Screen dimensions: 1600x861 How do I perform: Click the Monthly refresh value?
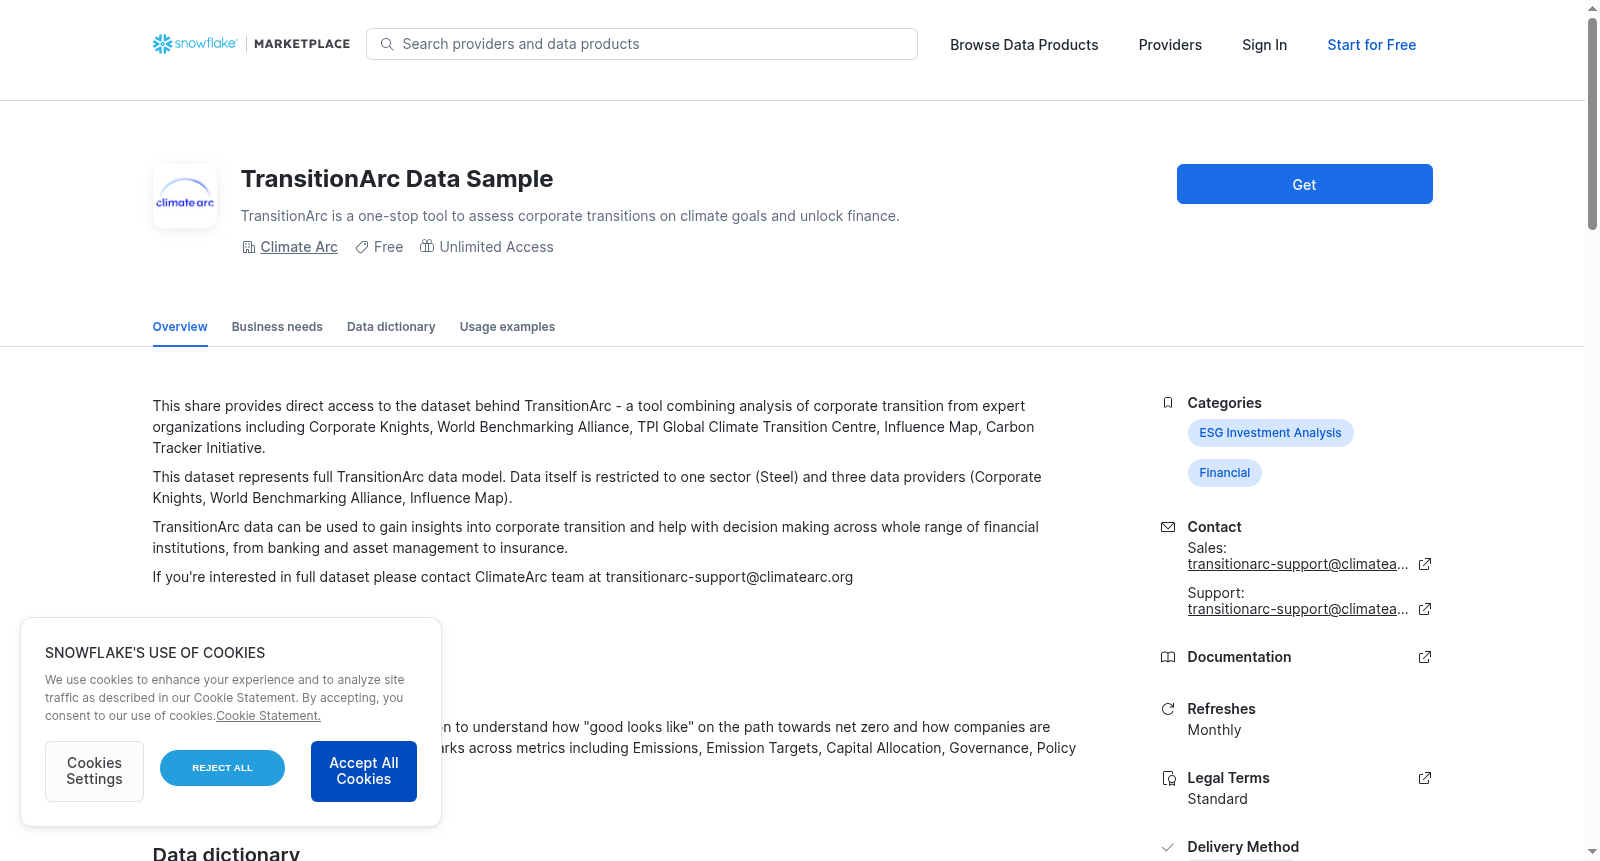[1214, 730]
